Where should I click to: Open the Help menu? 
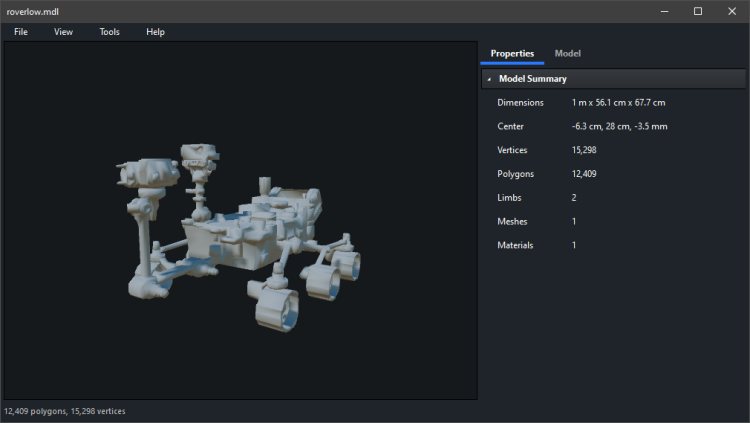155,32
